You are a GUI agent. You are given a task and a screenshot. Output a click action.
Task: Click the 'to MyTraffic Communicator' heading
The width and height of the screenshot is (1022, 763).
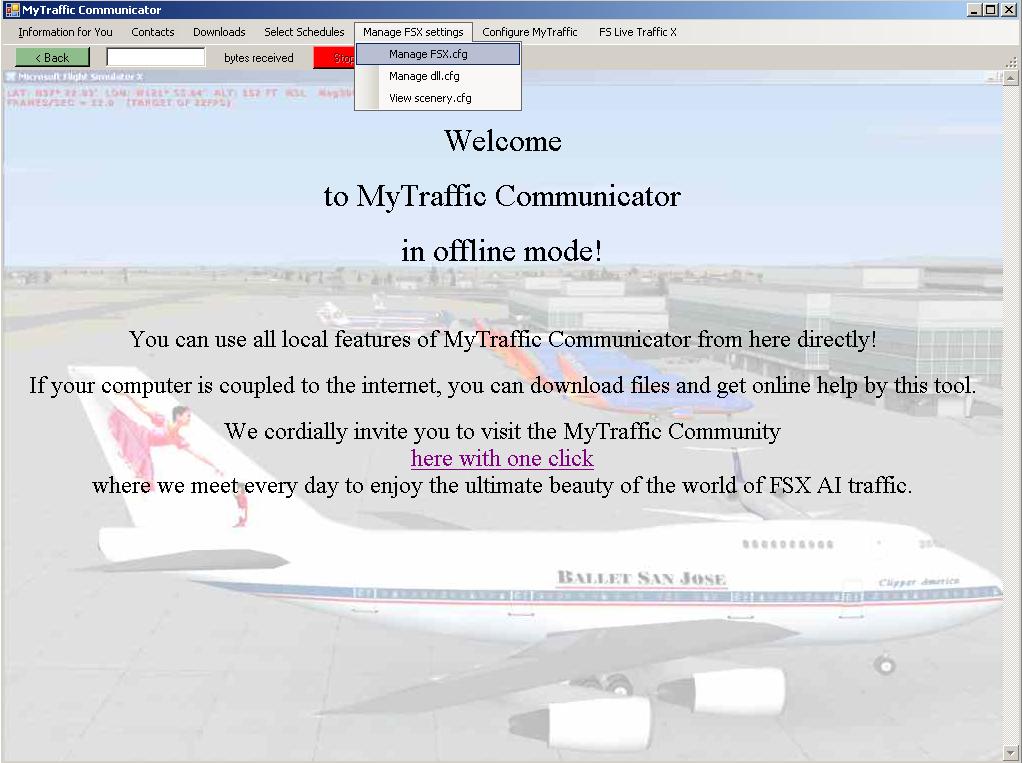point(502,196)
